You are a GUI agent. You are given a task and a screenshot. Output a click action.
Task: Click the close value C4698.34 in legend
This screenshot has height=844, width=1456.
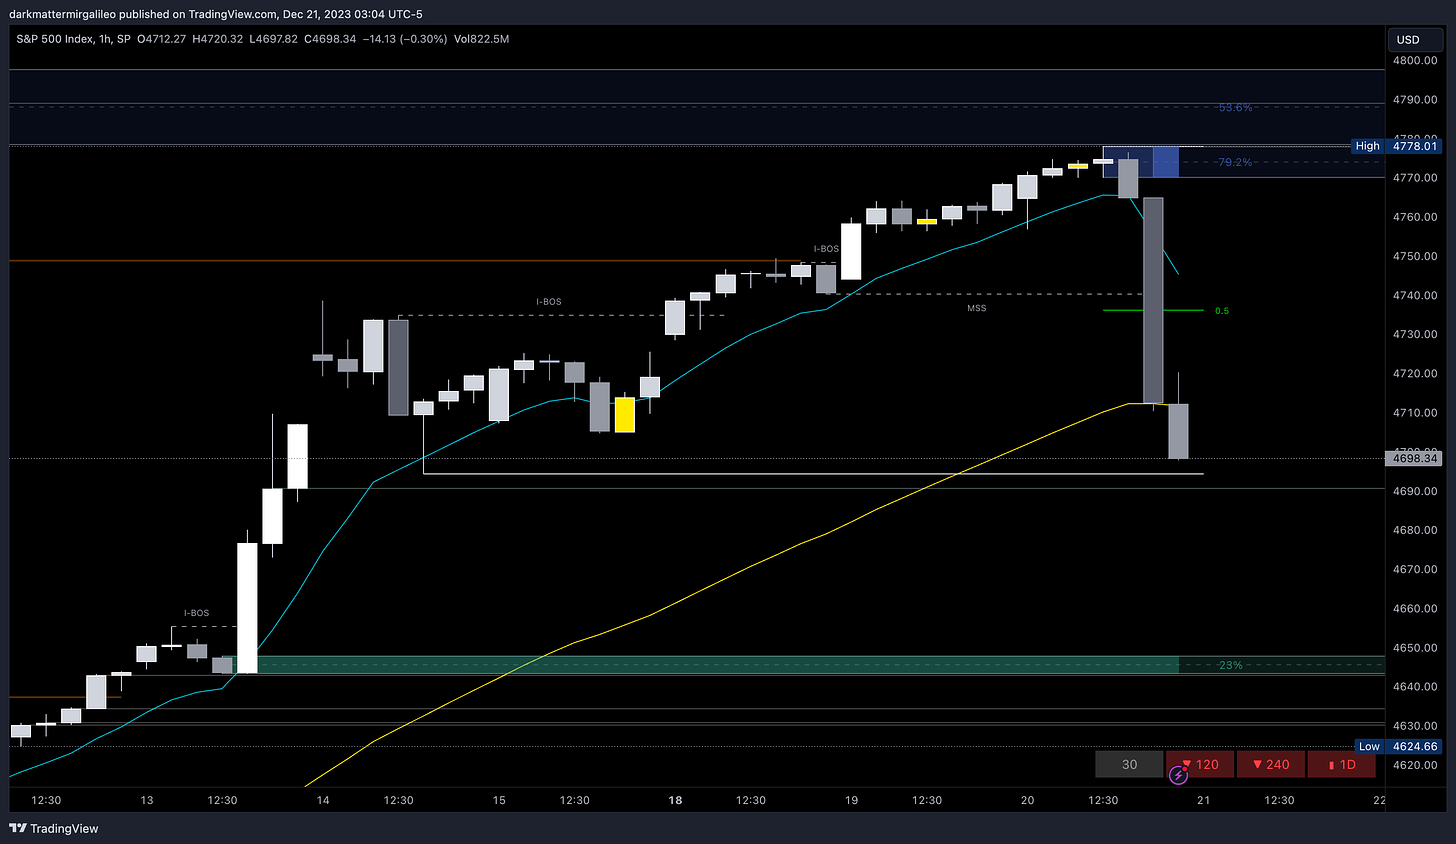tap(329, 39)
